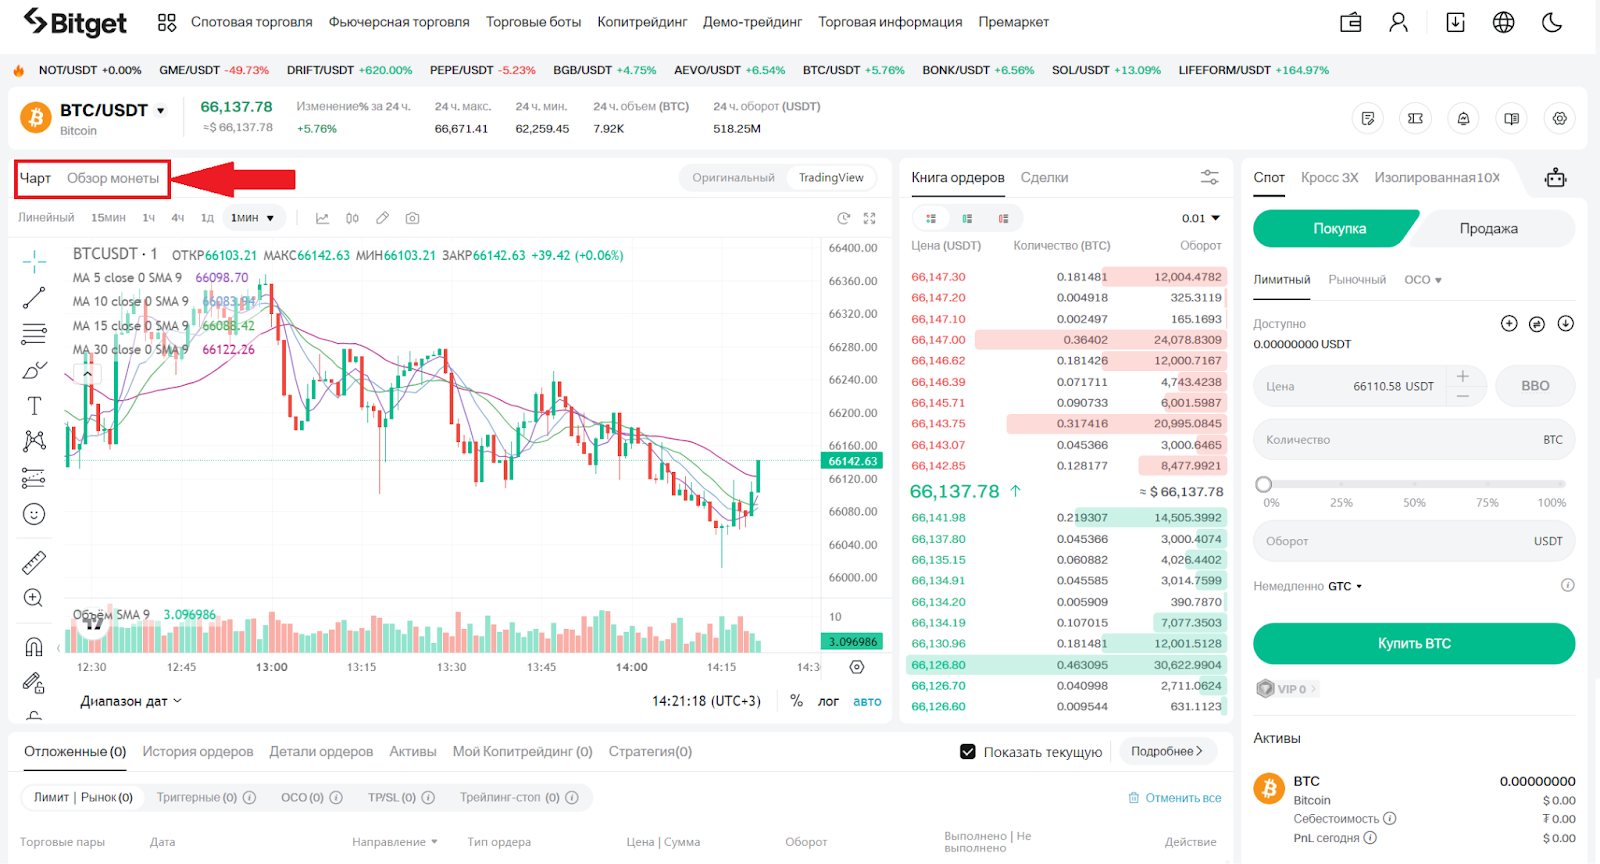Open language selection globe icon
The height and width of the screenshot is (864, 1600).
point(1503,22)
